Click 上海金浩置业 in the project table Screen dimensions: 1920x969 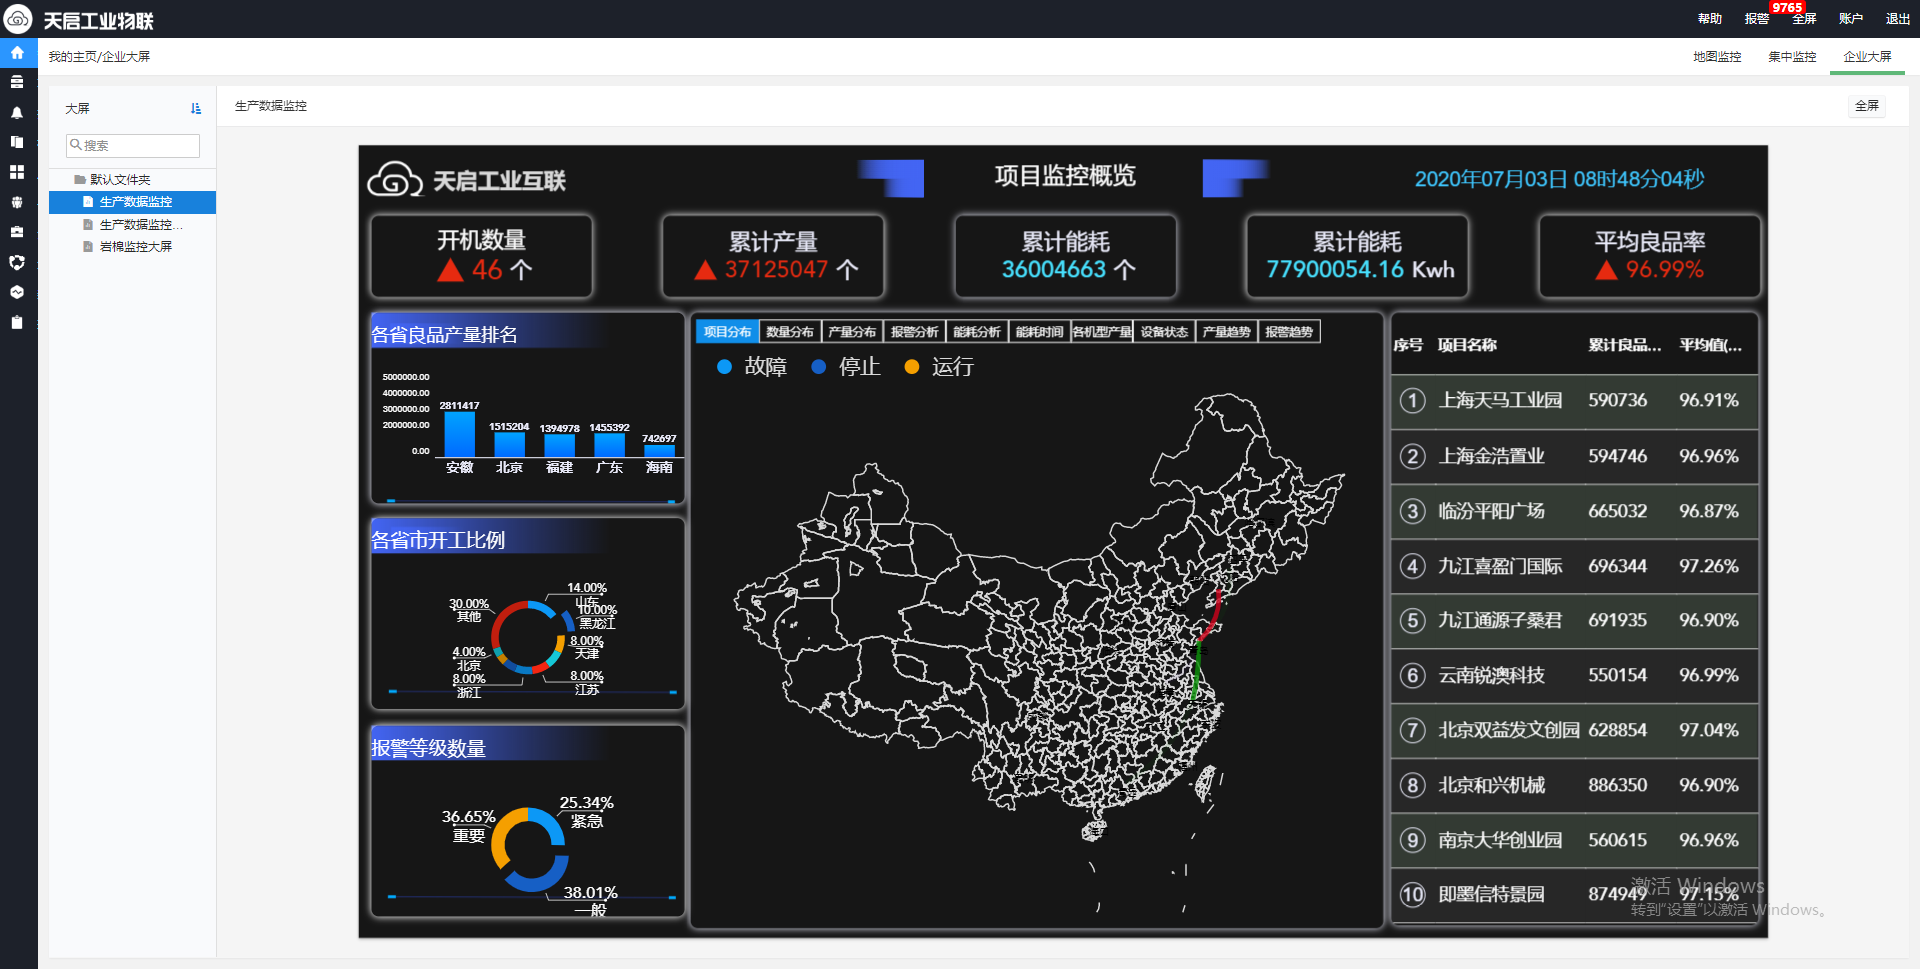tap(1491, 456)
